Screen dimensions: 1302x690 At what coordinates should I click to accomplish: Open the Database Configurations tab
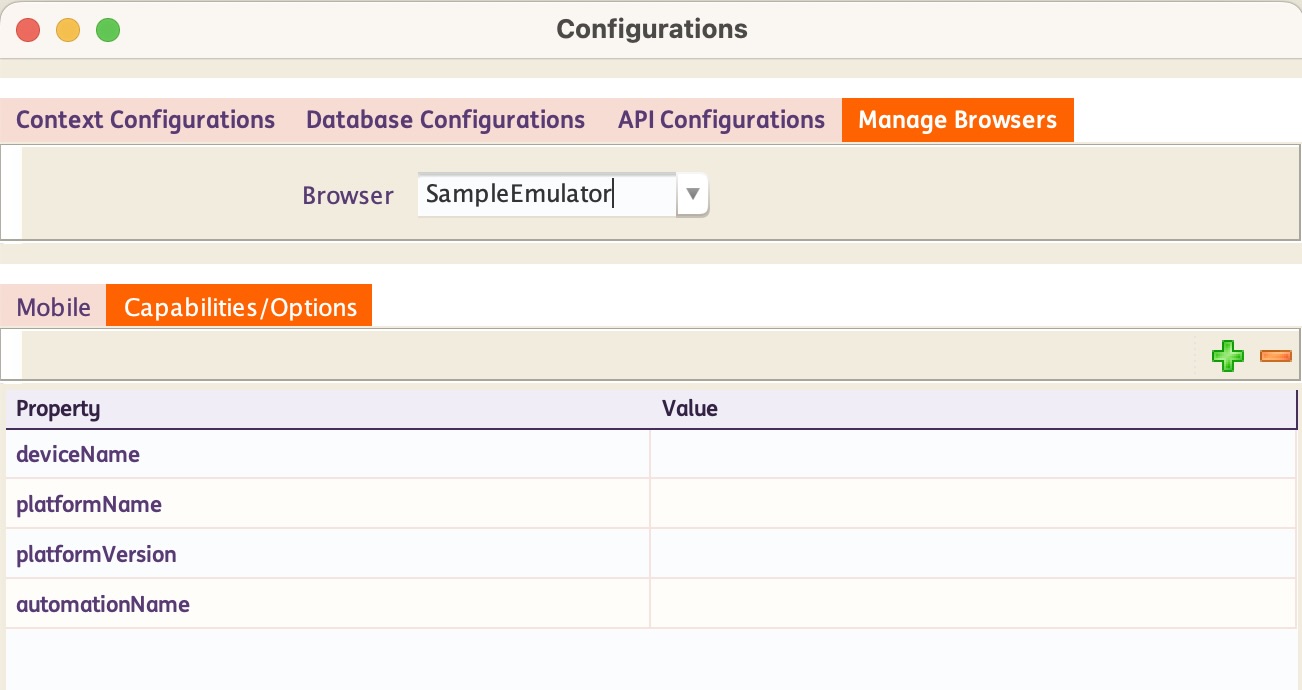pyautogui.click(x=445, y=120)
